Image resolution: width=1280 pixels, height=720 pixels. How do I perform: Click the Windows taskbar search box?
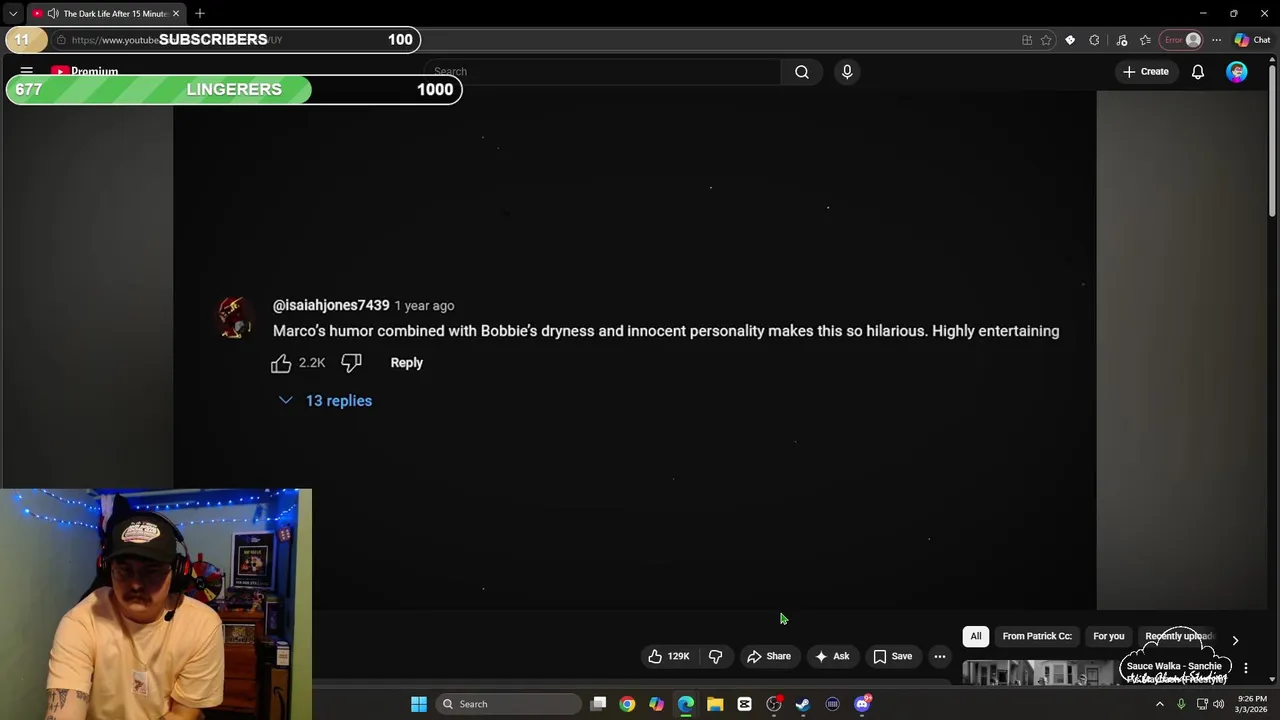point(509,704)
